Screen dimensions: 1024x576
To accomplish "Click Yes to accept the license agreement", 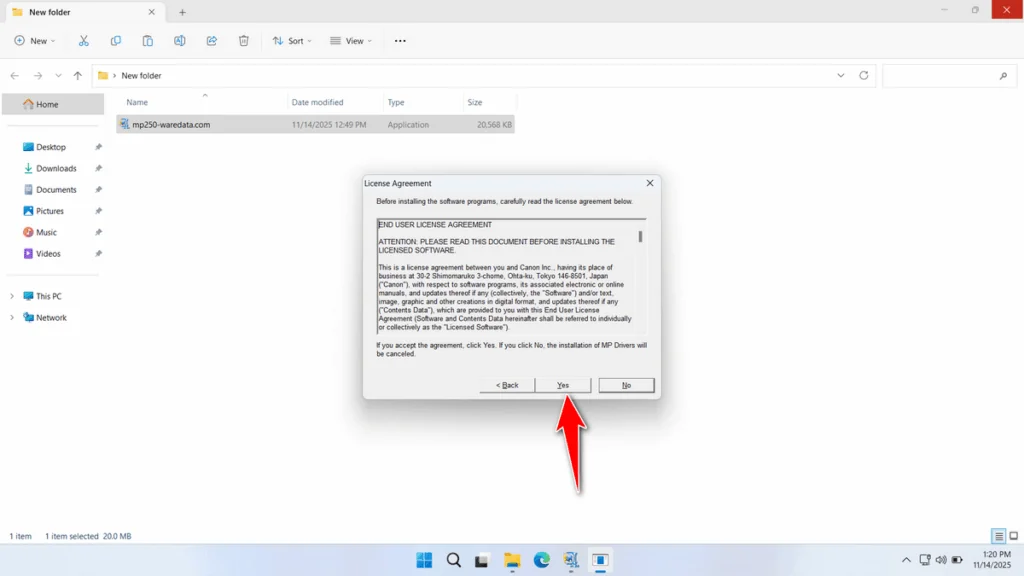I will 562,385.
